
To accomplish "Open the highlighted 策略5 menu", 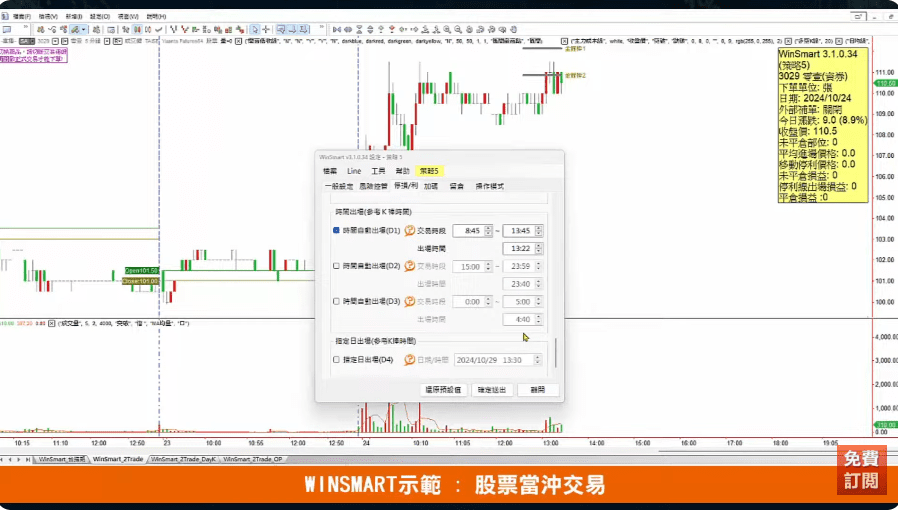I will (x=429, y=171).
